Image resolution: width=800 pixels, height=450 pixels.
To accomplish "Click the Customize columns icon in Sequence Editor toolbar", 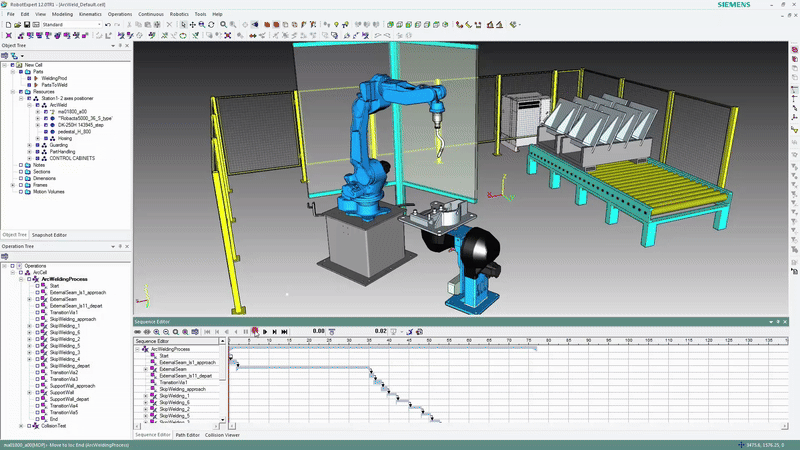I will (195, 332).
